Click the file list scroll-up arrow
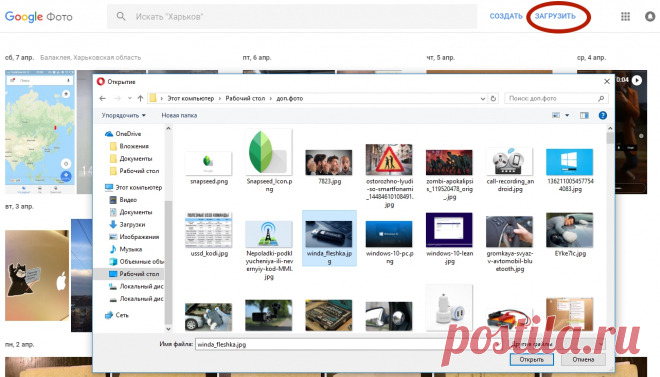The image size is (660, 377). pos(610,128)
